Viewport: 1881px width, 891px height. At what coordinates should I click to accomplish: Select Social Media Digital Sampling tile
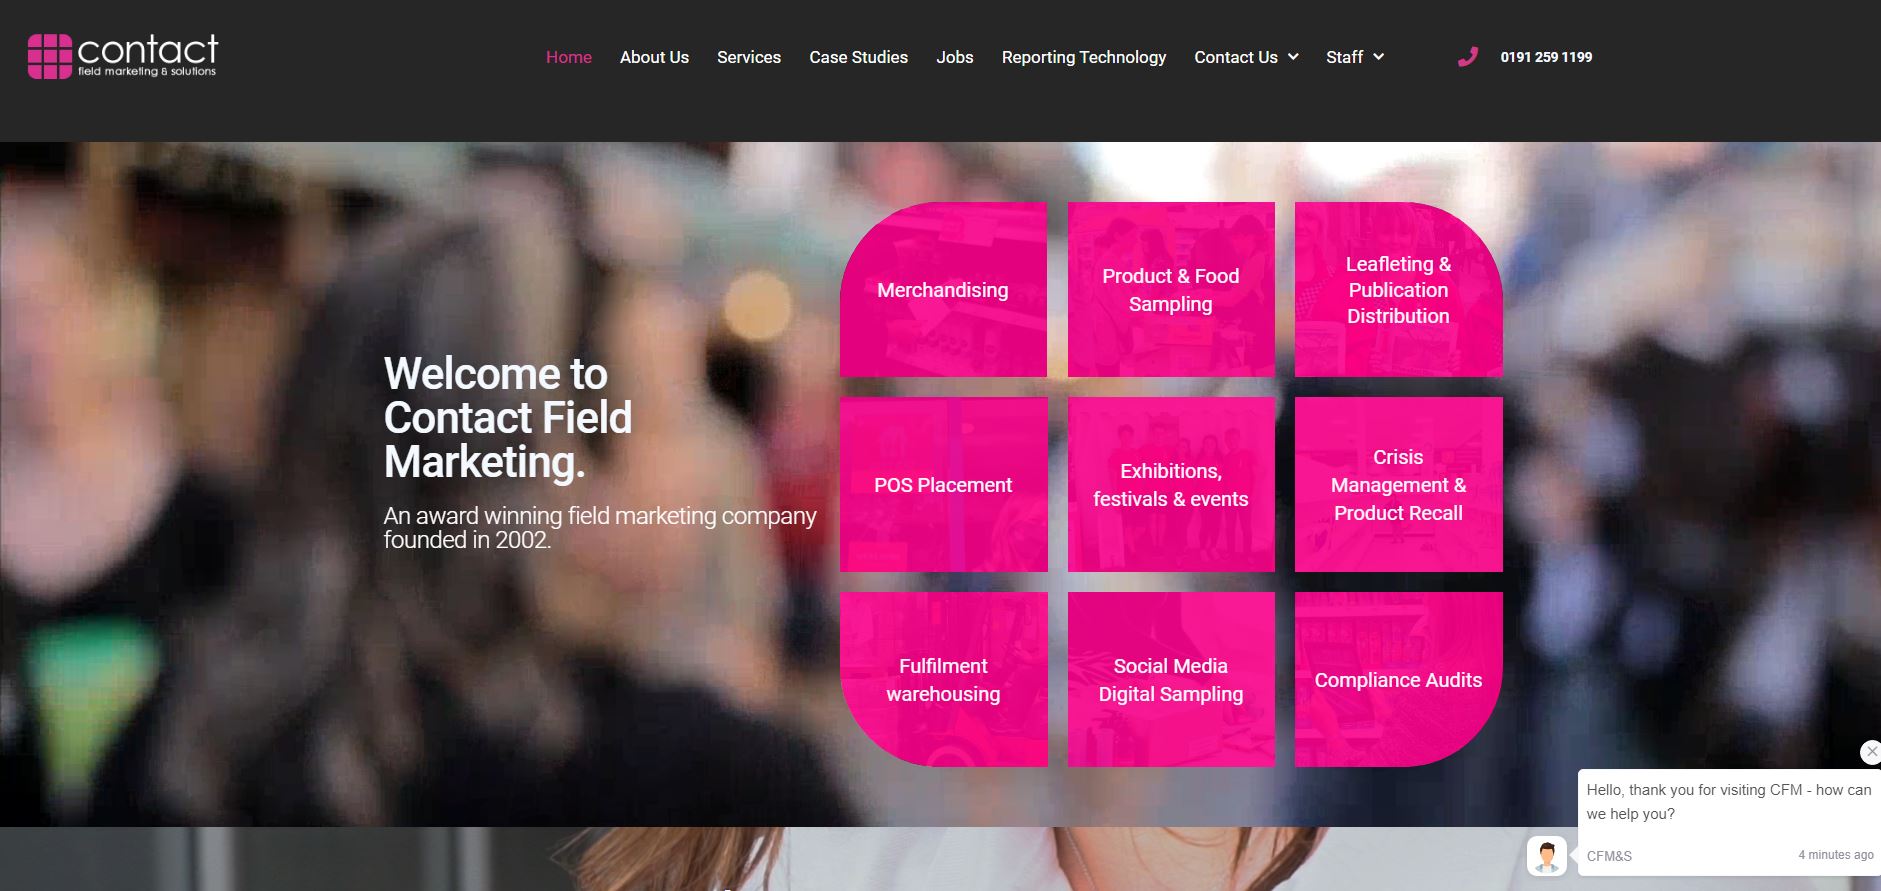point(1171,680)
